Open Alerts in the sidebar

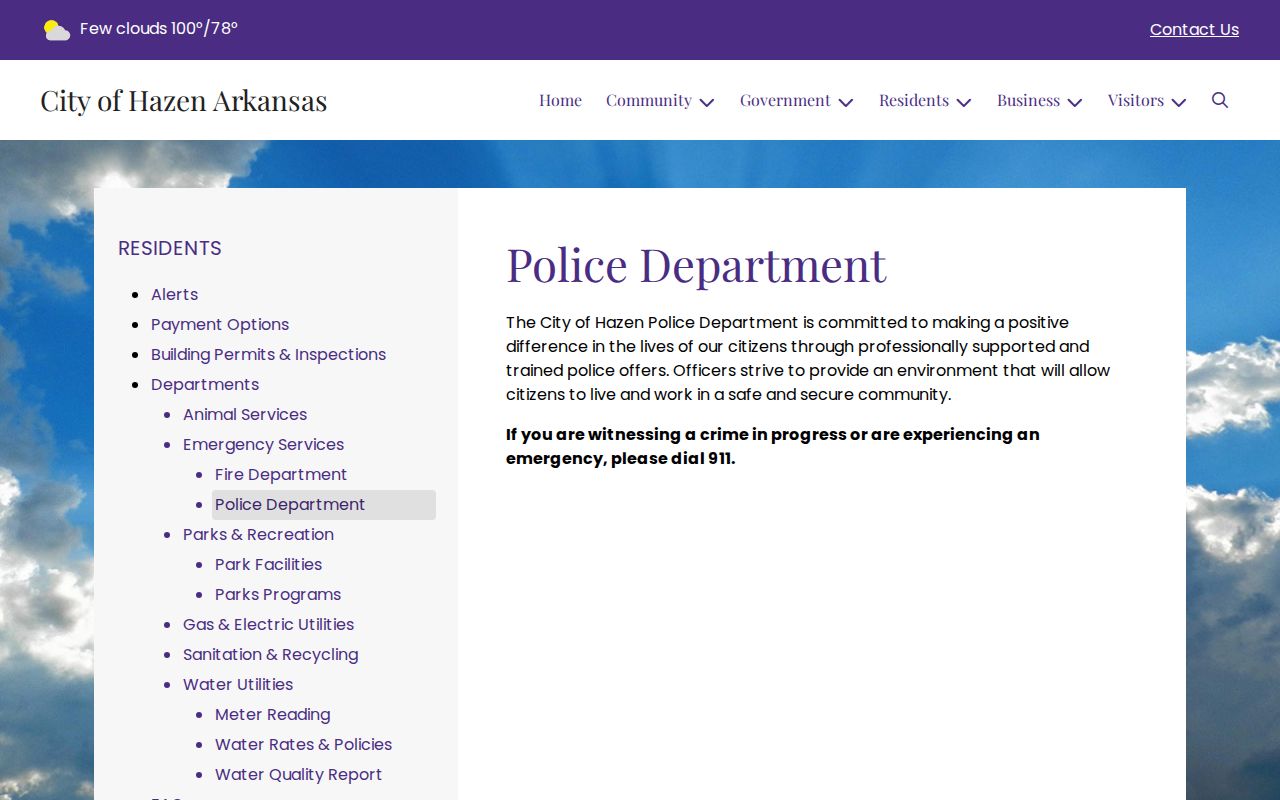pyautogui.click(x=174, y=294)
